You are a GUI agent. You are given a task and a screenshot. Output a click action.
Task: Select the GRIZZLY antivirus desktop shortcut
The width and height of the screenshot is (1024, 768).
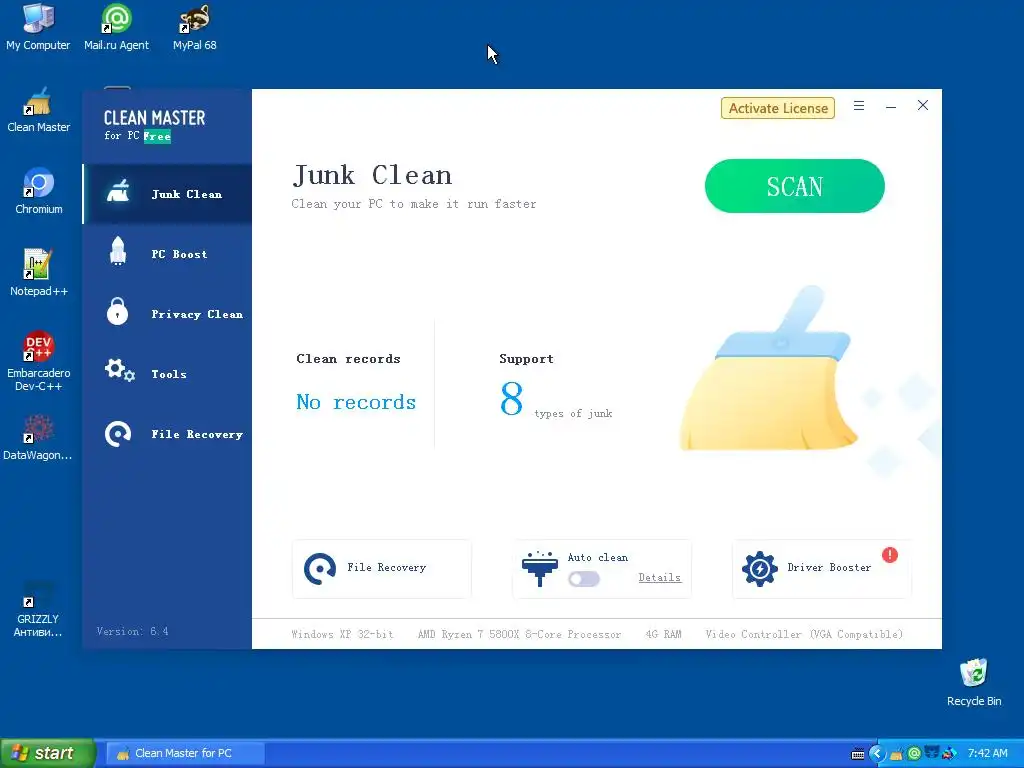(38, 609)
